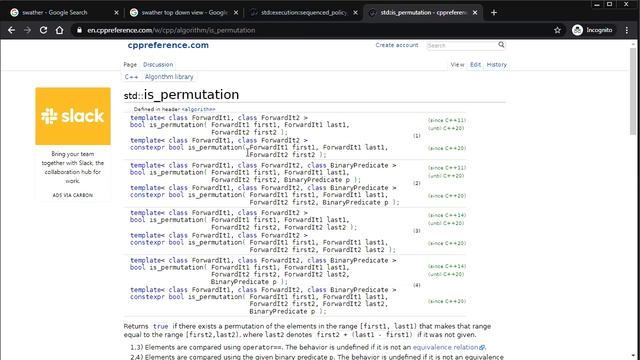Image resolution: width=640 pixels, height=360 pixels.
Task: Click the overload label (4)
Action: 416,285
